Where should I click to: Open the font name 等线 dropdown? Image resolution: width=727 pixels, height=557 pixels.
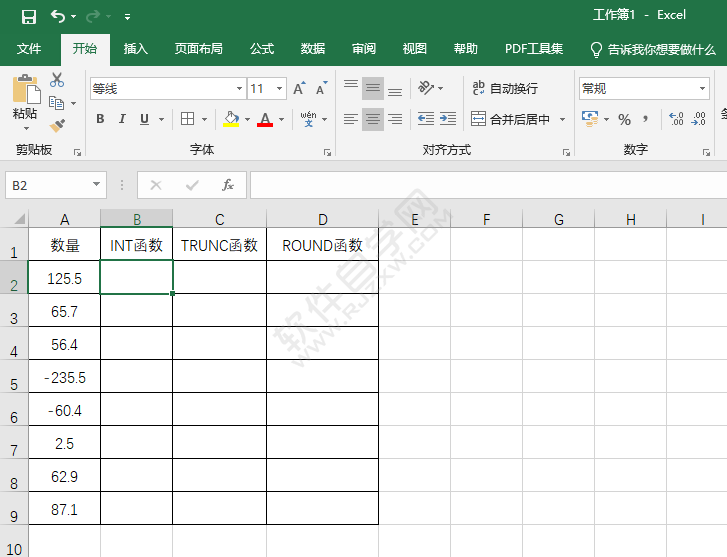[237, 89]
